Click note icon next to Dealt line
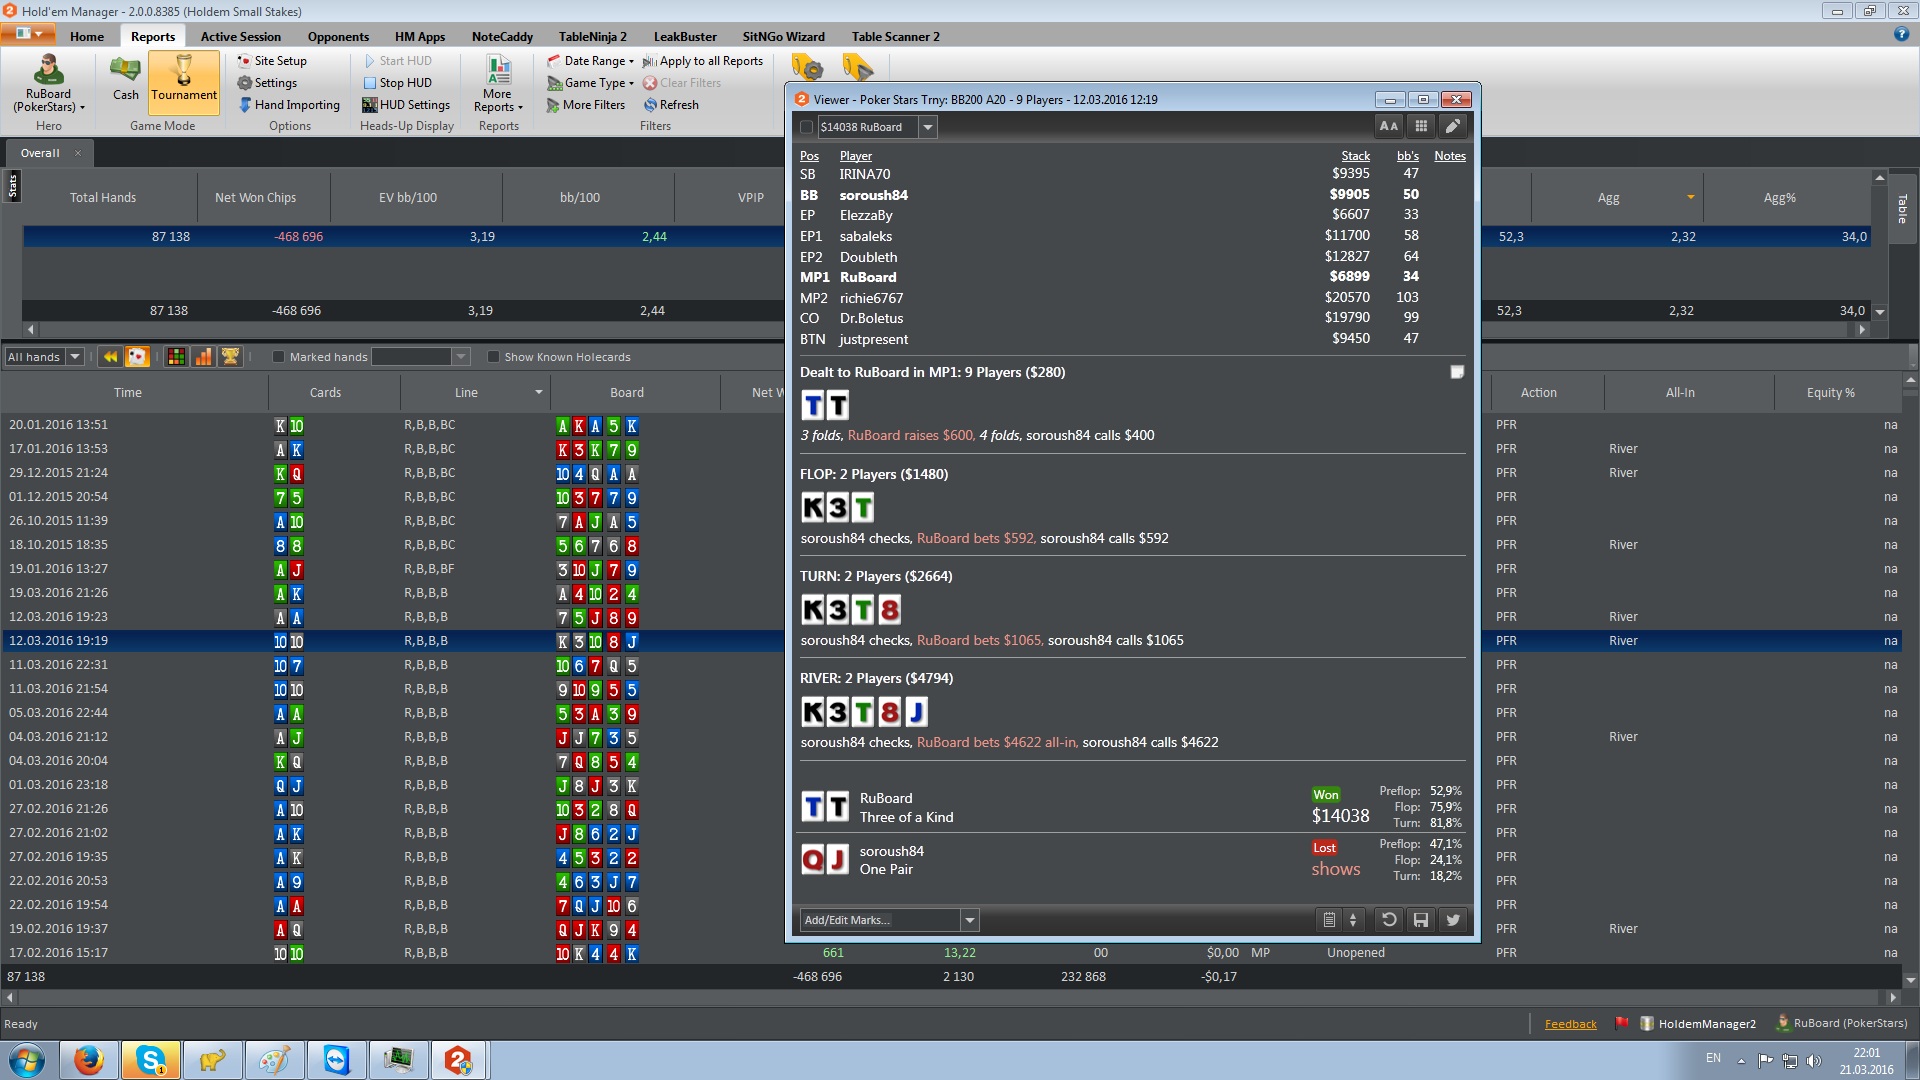This screenshot has width=1920, height=1080. pyautogui.click(x=1457, y=372)
